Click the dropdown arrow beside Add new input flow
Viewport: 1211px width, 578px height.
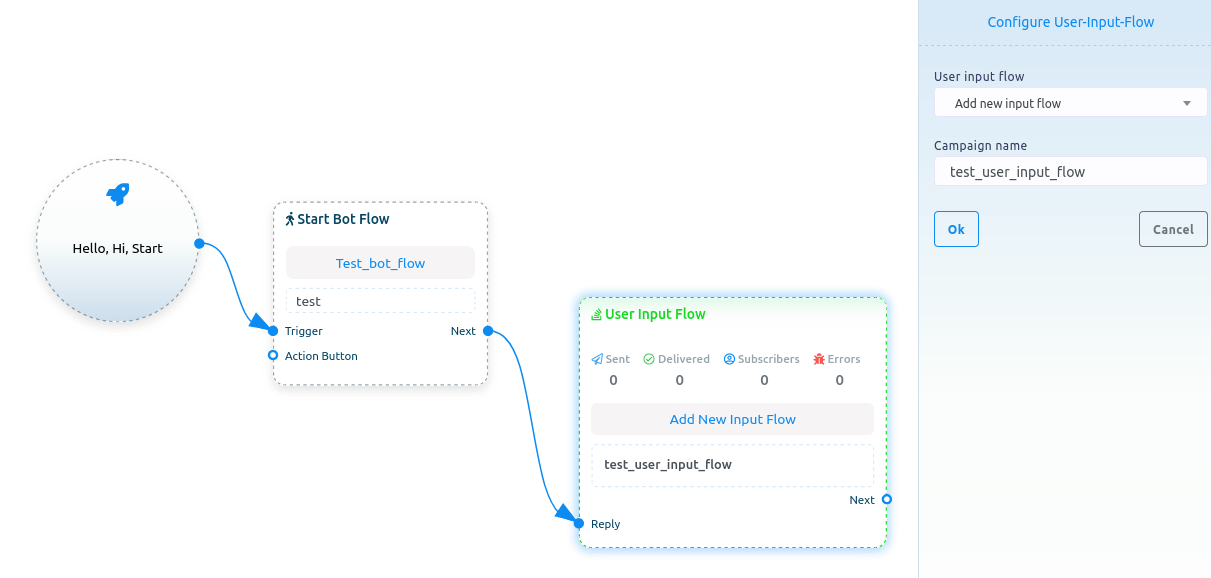coord(1187,103)
